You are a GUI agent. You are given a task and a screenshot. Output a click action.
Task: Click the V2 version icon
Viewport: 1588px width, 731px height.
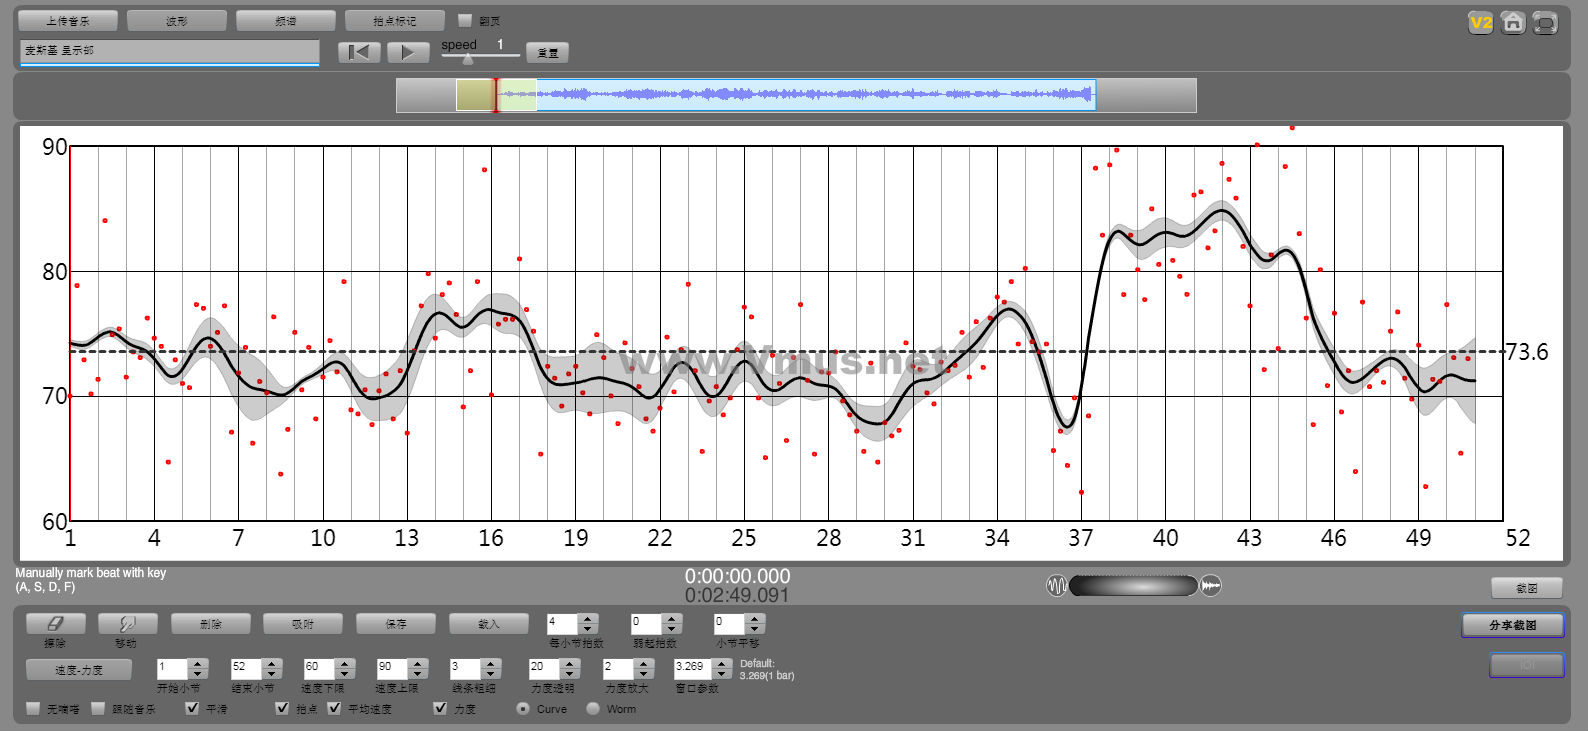(1480, 23)
